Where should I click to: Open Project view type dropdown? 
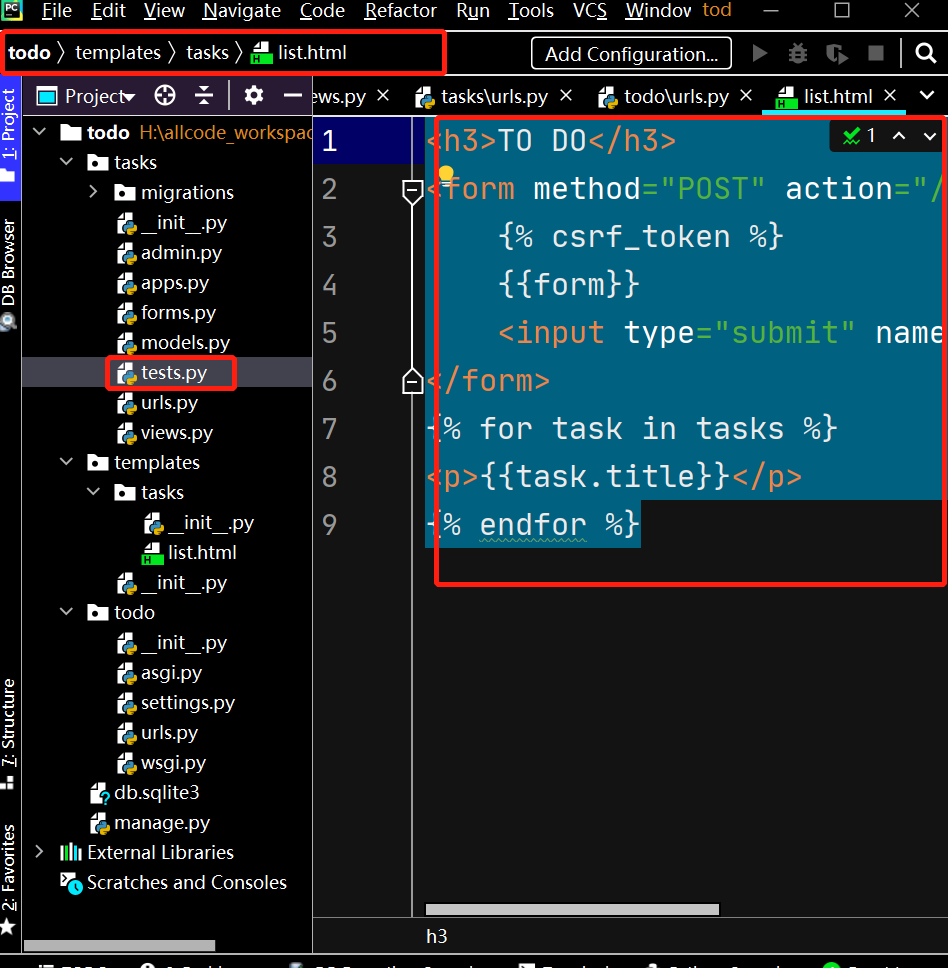(86, 96)
